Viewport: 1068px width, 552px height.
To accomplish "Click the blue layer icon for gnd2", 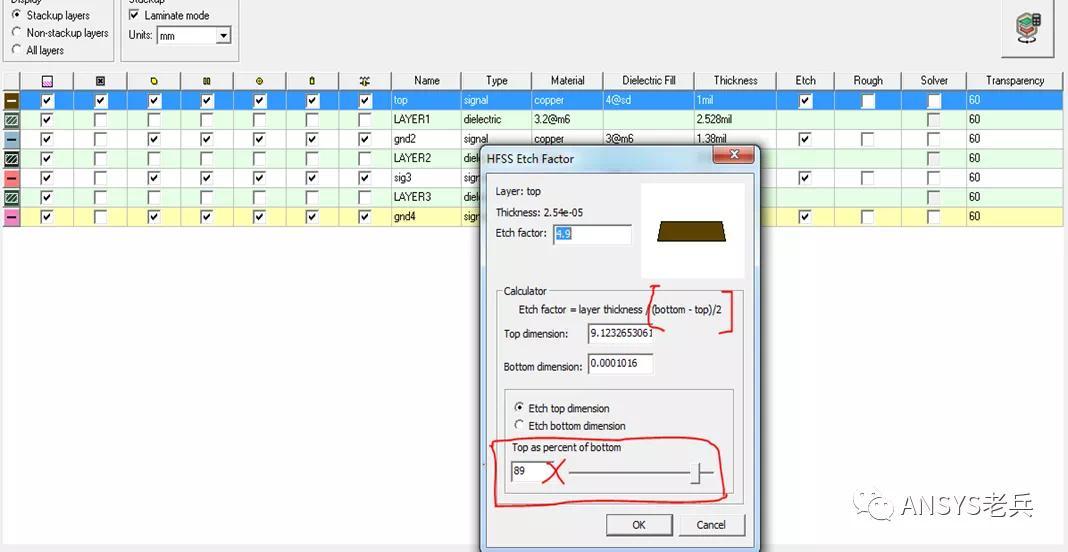I will [x=12, y=139].
